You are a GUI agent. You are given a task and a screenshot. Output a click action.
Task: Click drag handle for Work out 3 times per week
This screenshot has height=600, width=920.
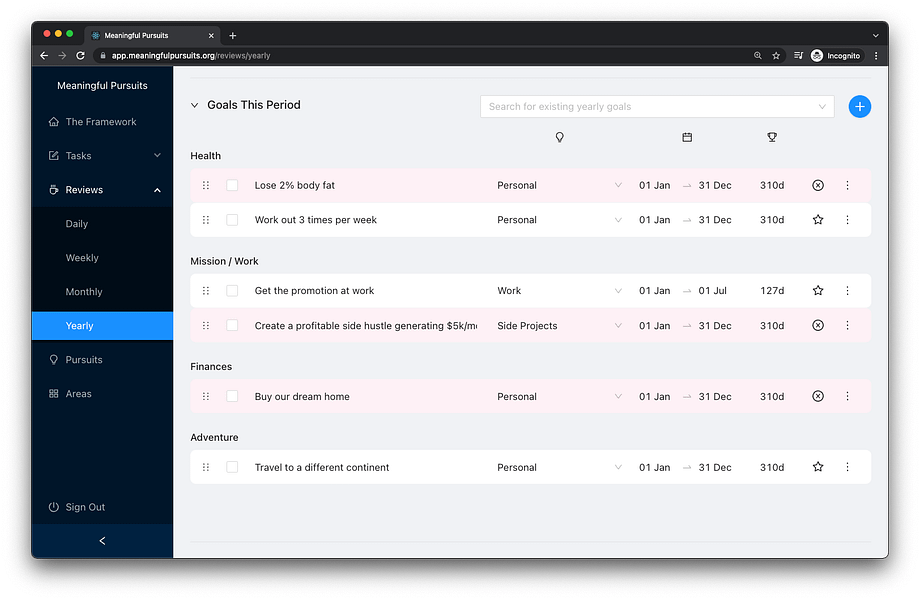205,220
